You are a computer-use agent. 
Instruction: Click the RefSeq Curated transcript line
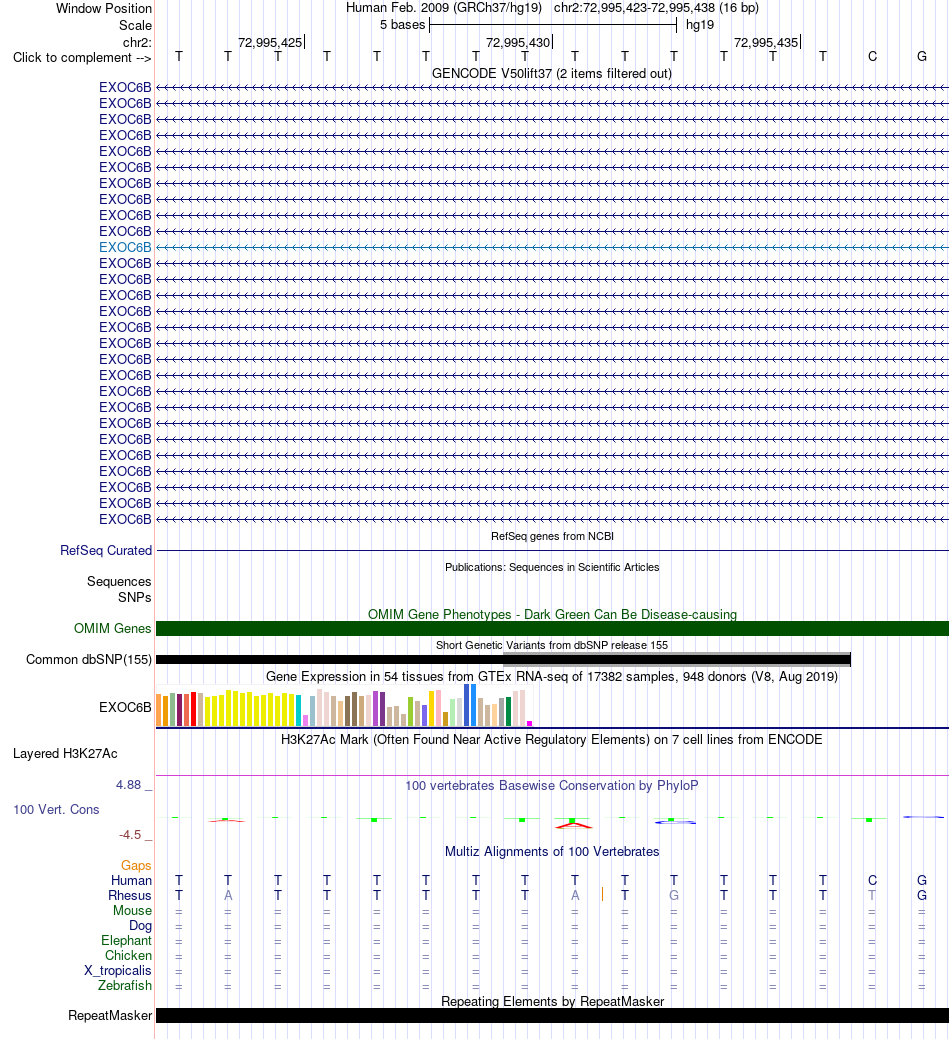552,551
